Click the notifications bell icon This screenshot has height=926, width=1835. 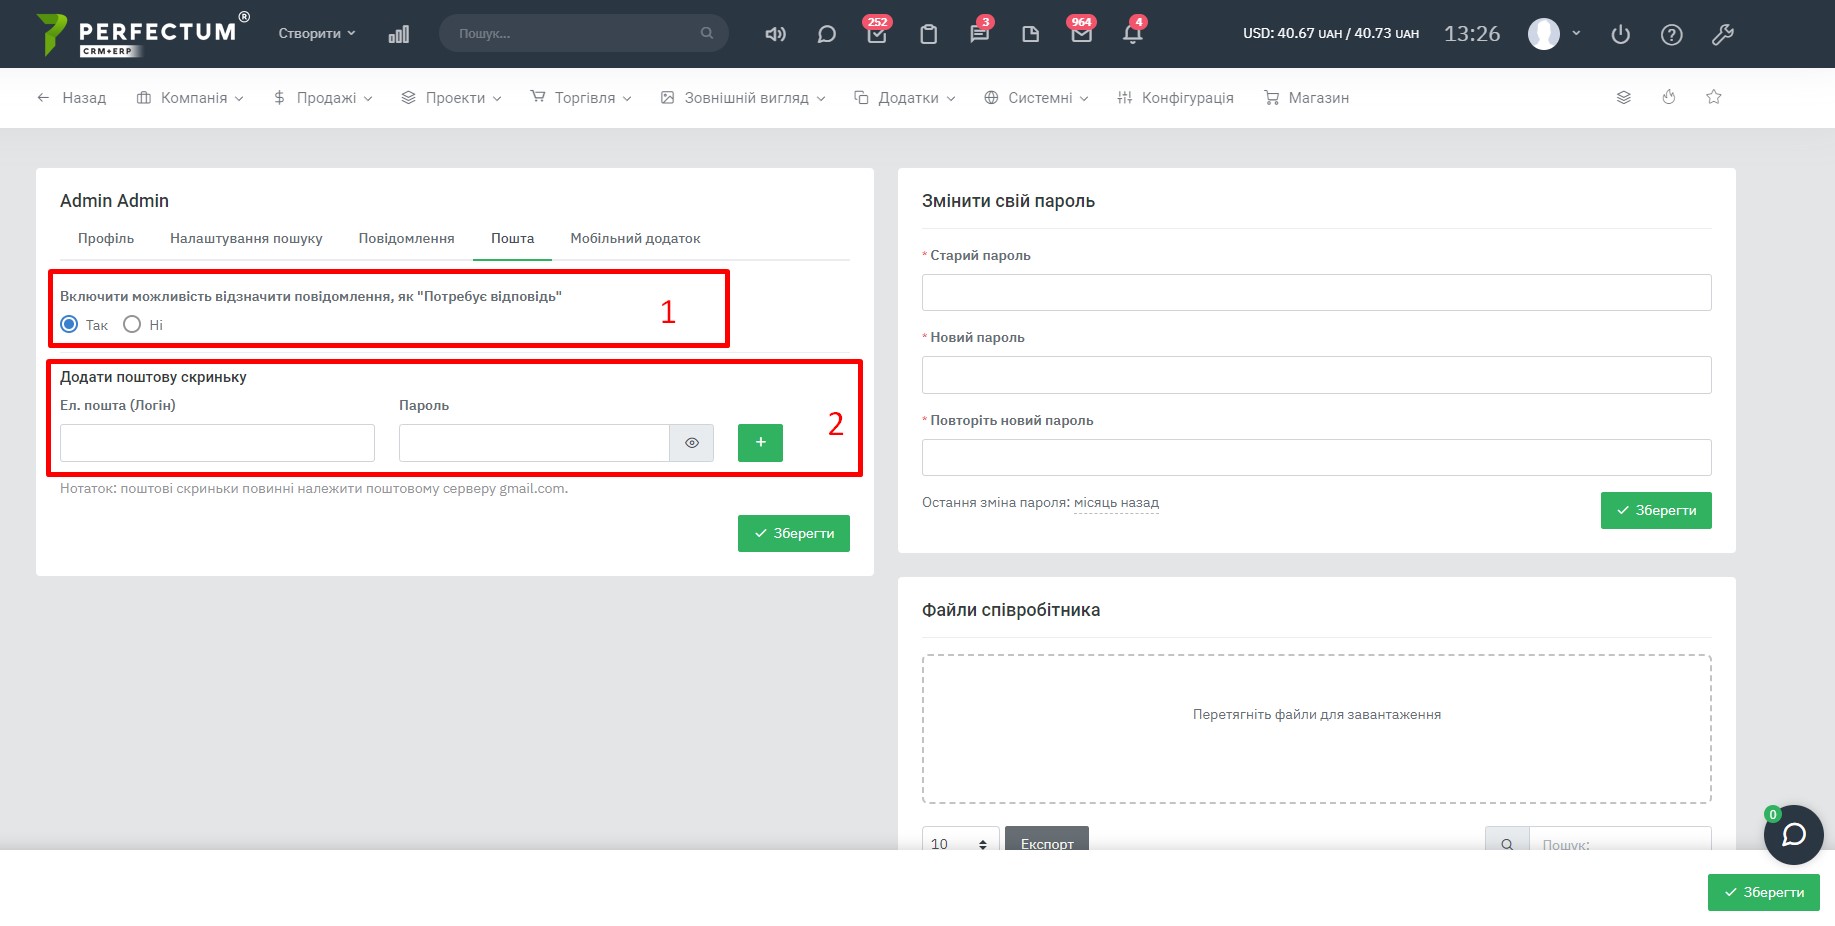(x=1132, y=34)
